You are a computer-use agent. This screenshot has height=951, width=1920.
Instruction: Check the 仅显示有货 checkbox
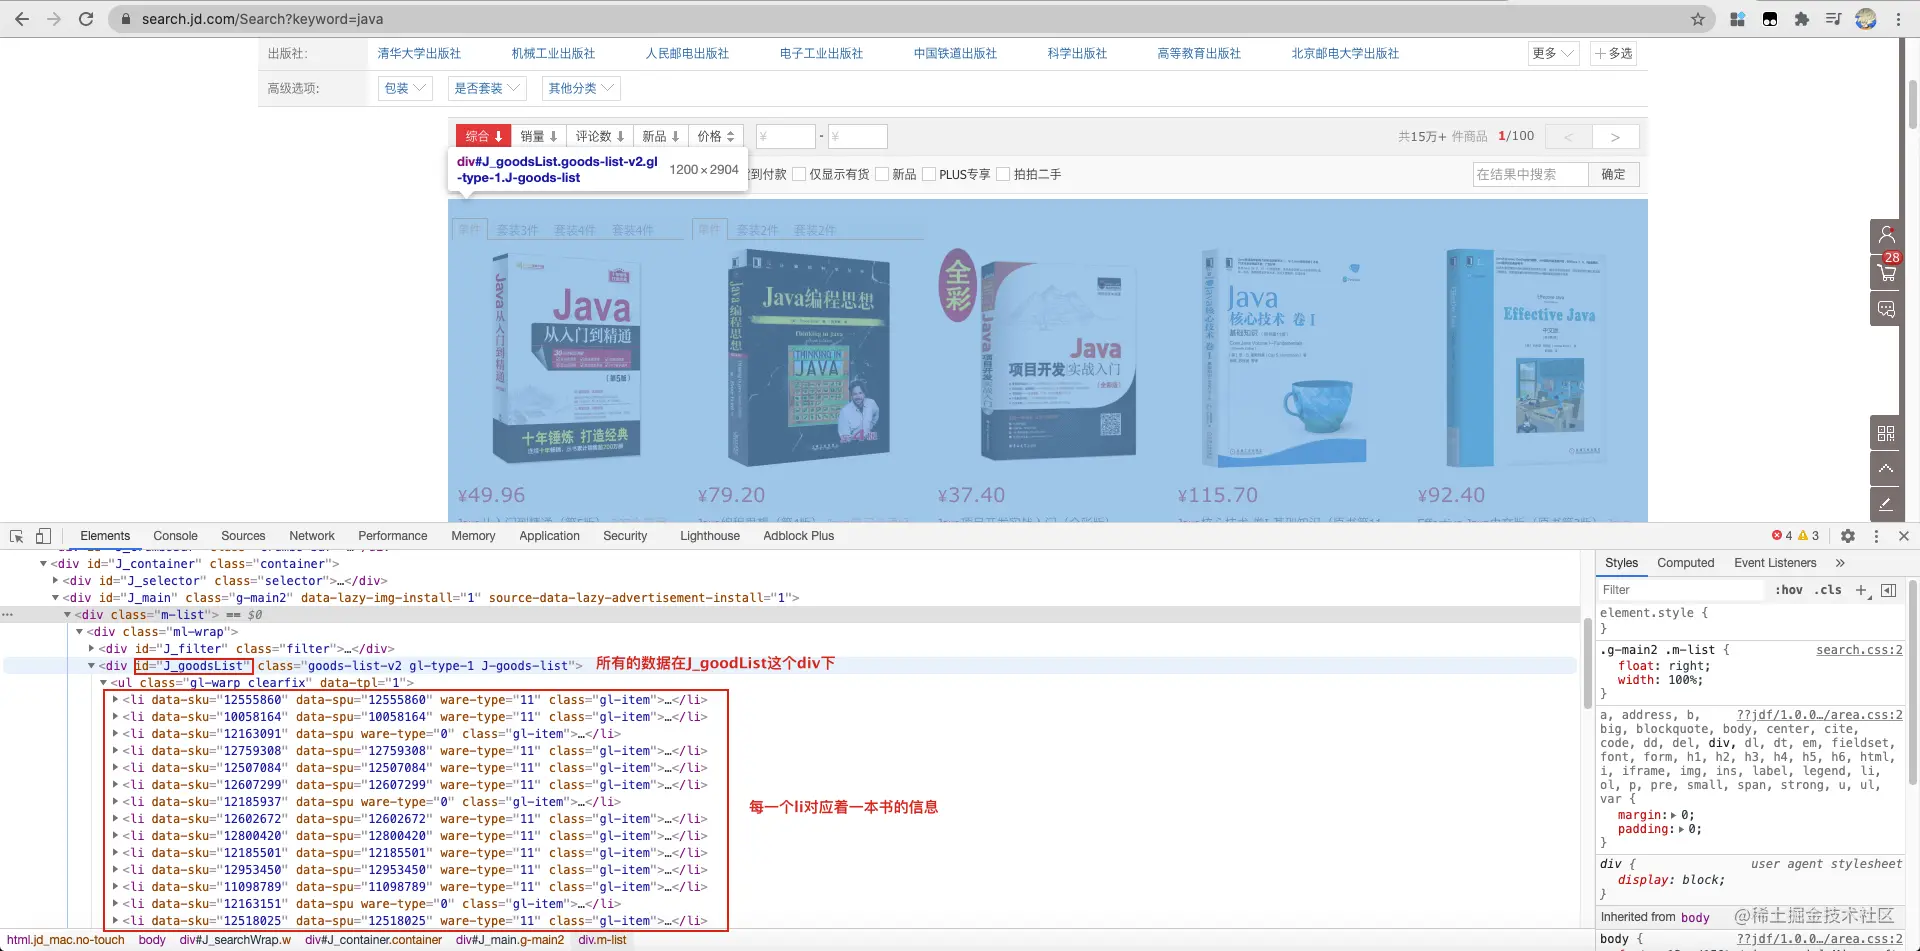click(799, 174)
